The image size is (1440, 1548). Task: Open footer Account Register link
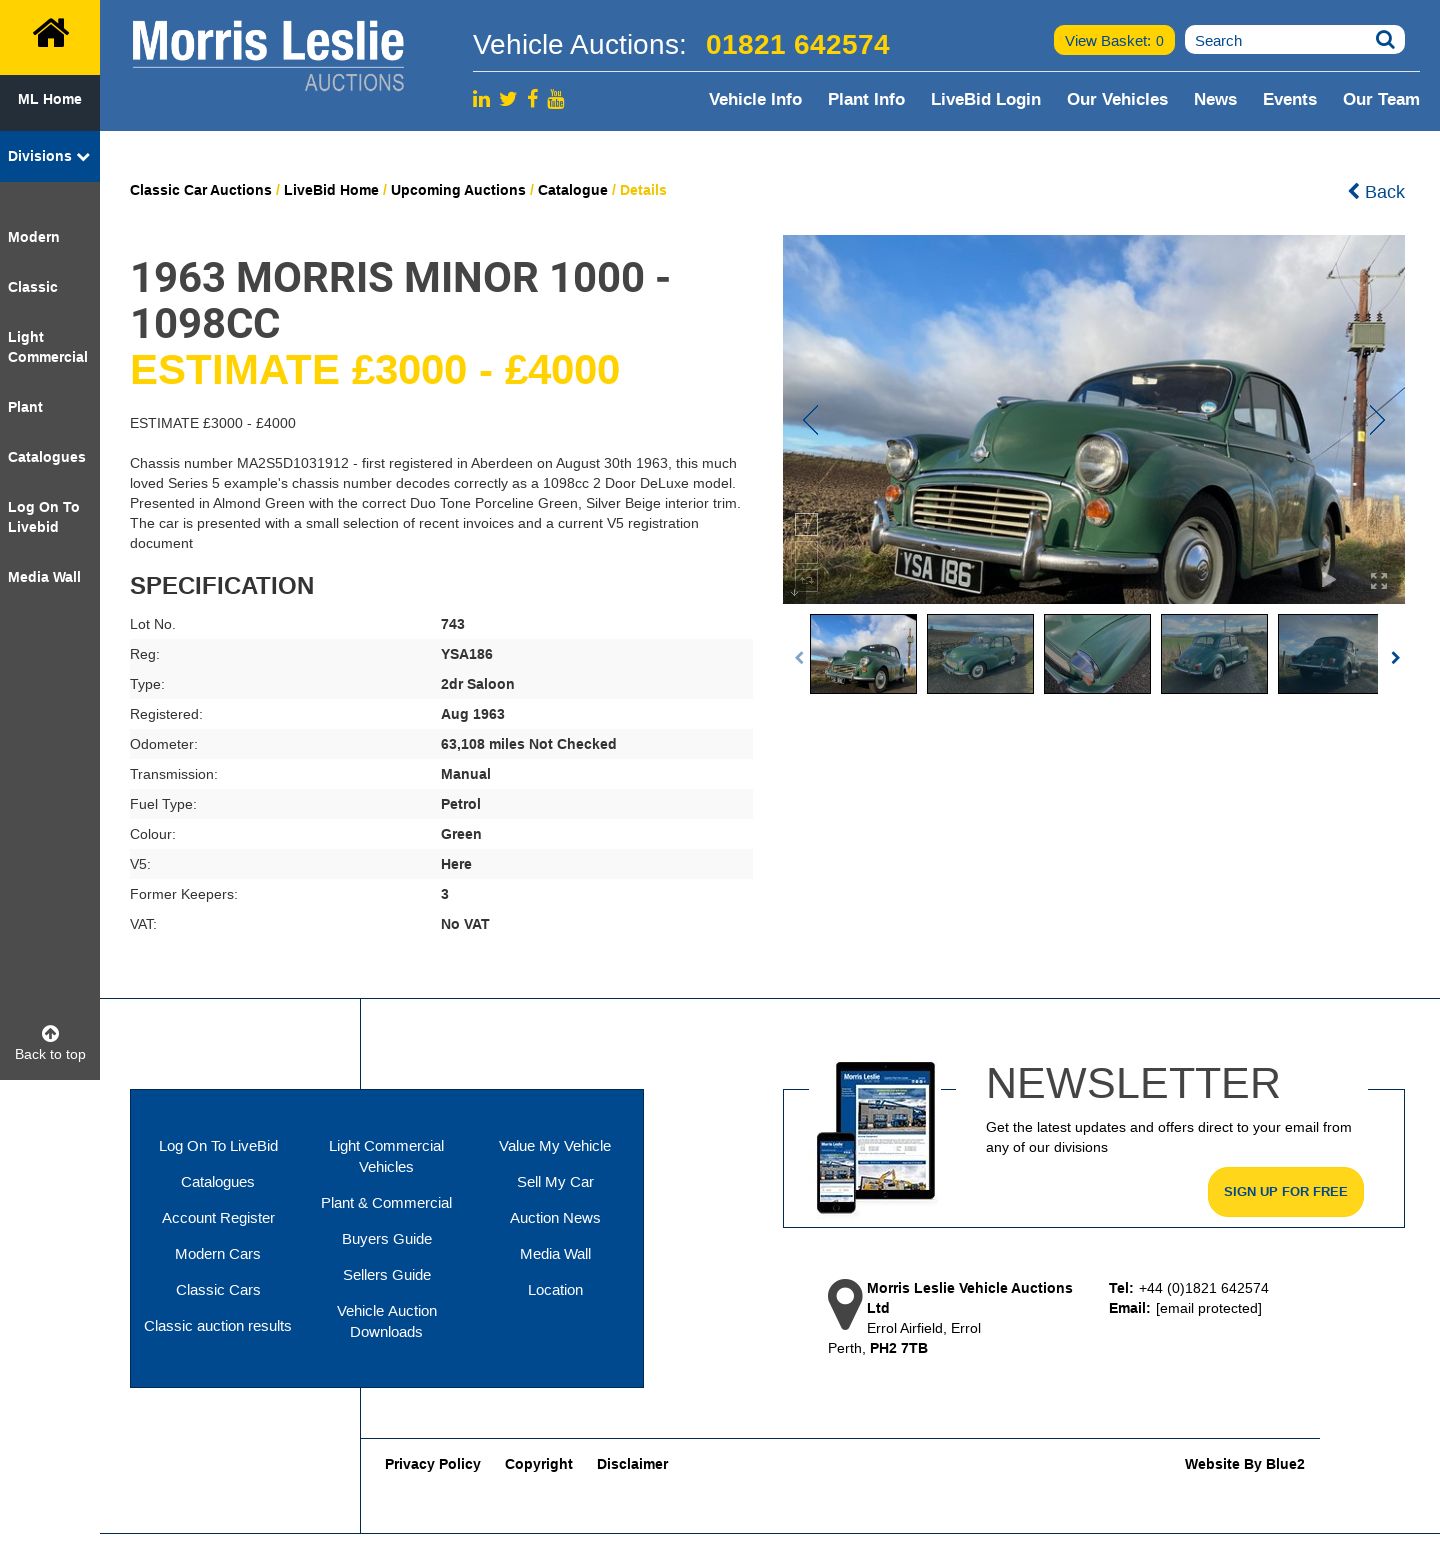tap(218, 1218)
